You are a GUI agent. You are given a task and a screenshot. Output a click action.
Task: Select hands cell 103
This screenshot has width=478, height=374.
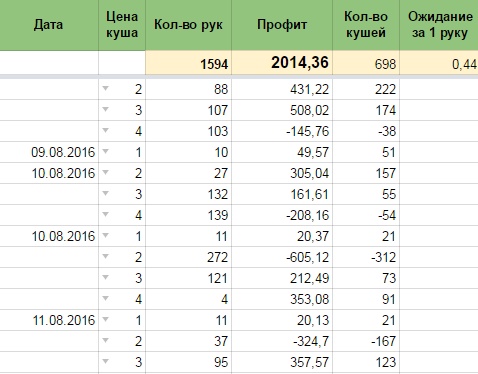click(188, 131)
